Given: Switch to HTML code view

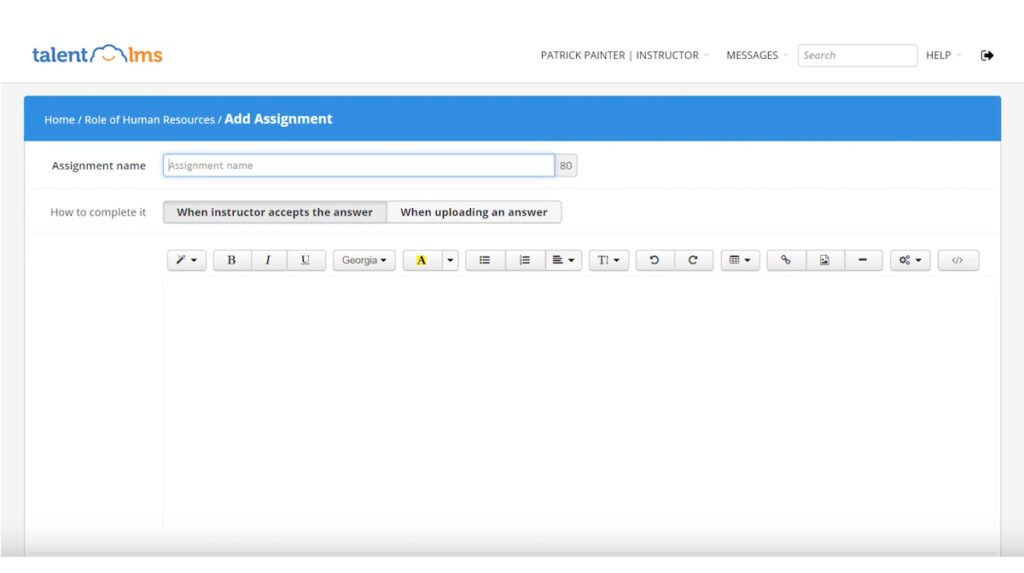Looking at the screenshot, I should pos(957,260).
